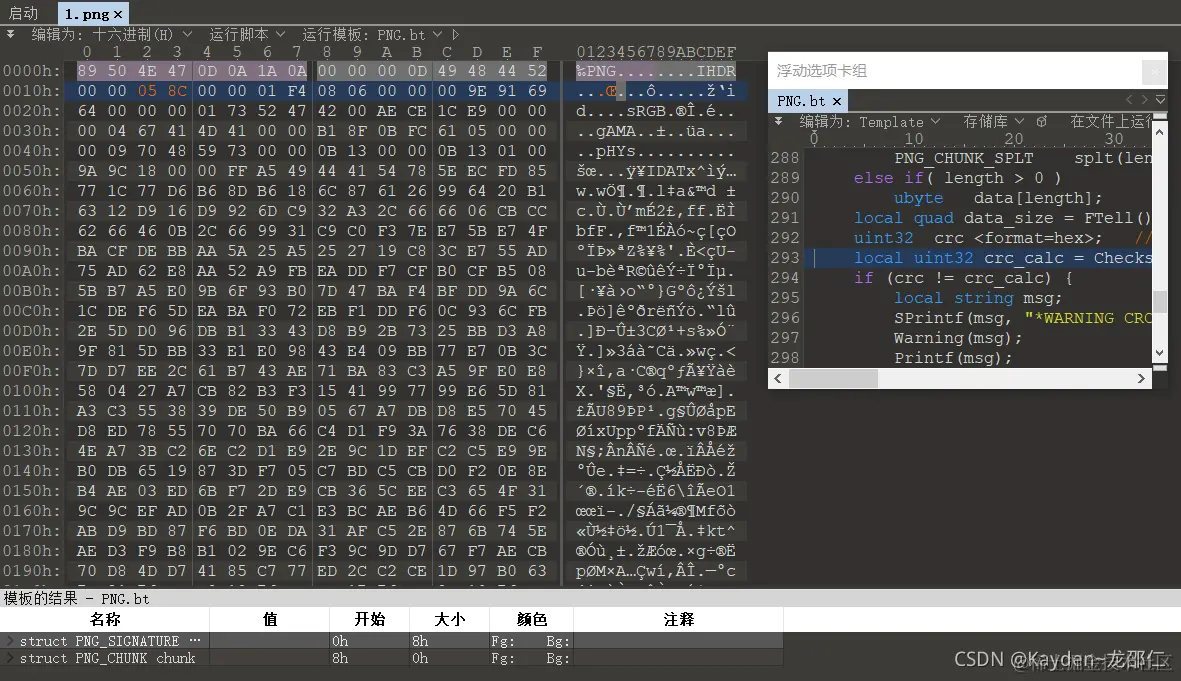Open the tab list arrow in floating panel
This screenshot has height=681, width=1181.
(x=1161, y=99)
